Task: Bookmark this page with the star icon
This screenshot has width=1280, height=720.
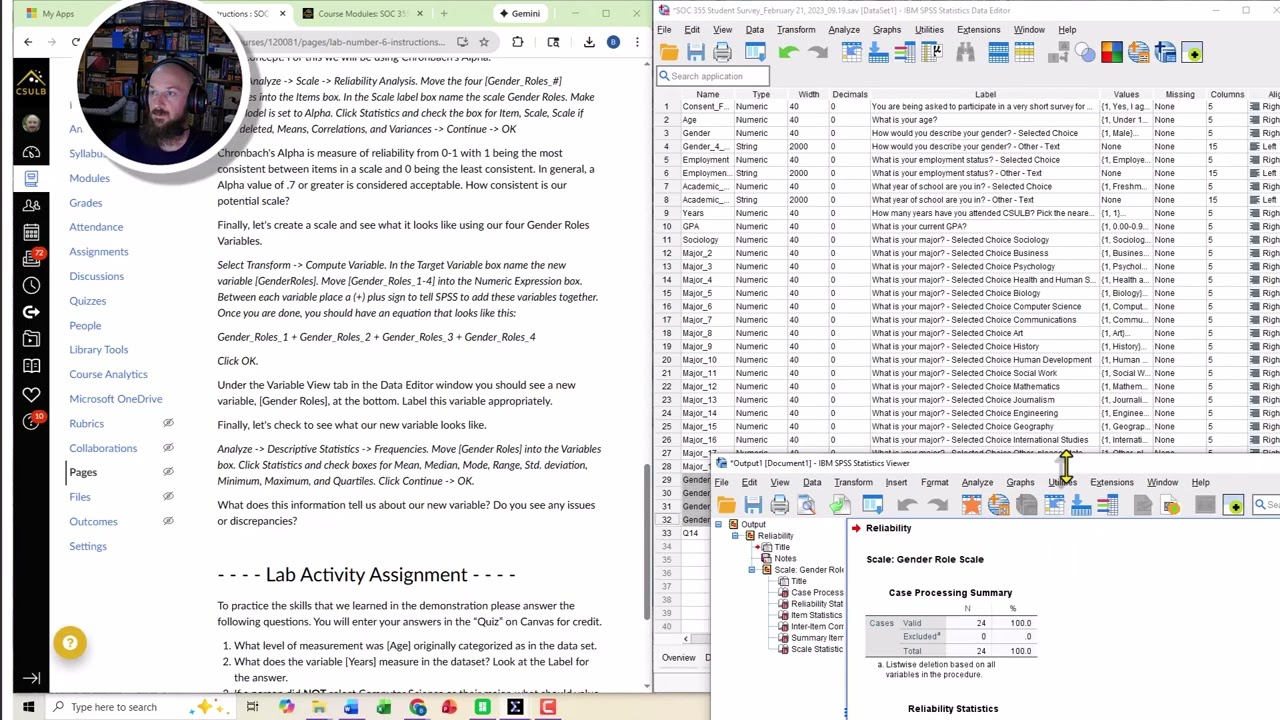Action: point(484,42)
